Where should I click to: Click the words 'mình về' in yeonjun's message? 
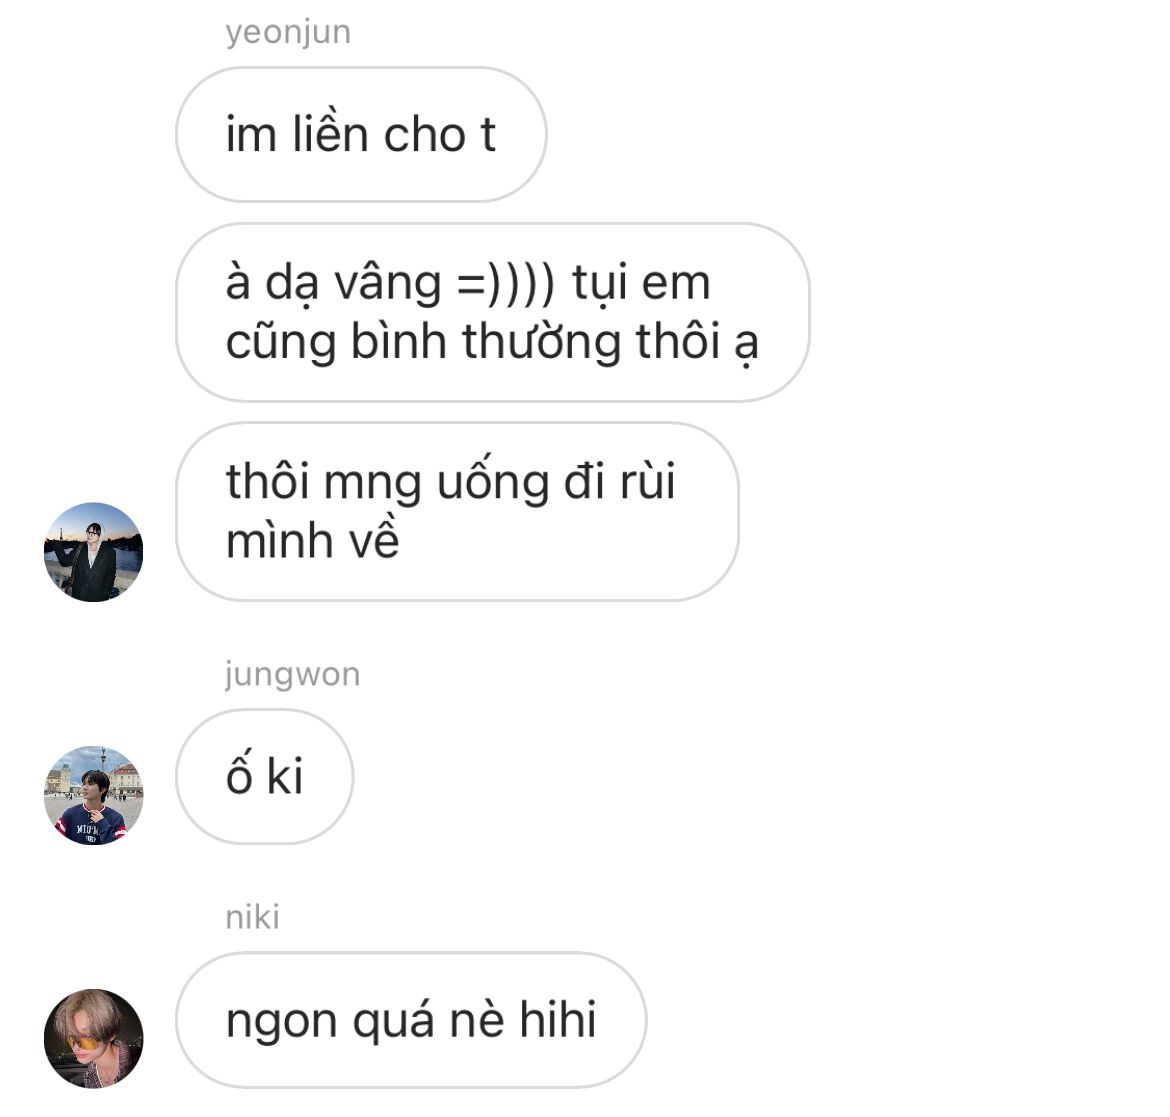point(313,540)
